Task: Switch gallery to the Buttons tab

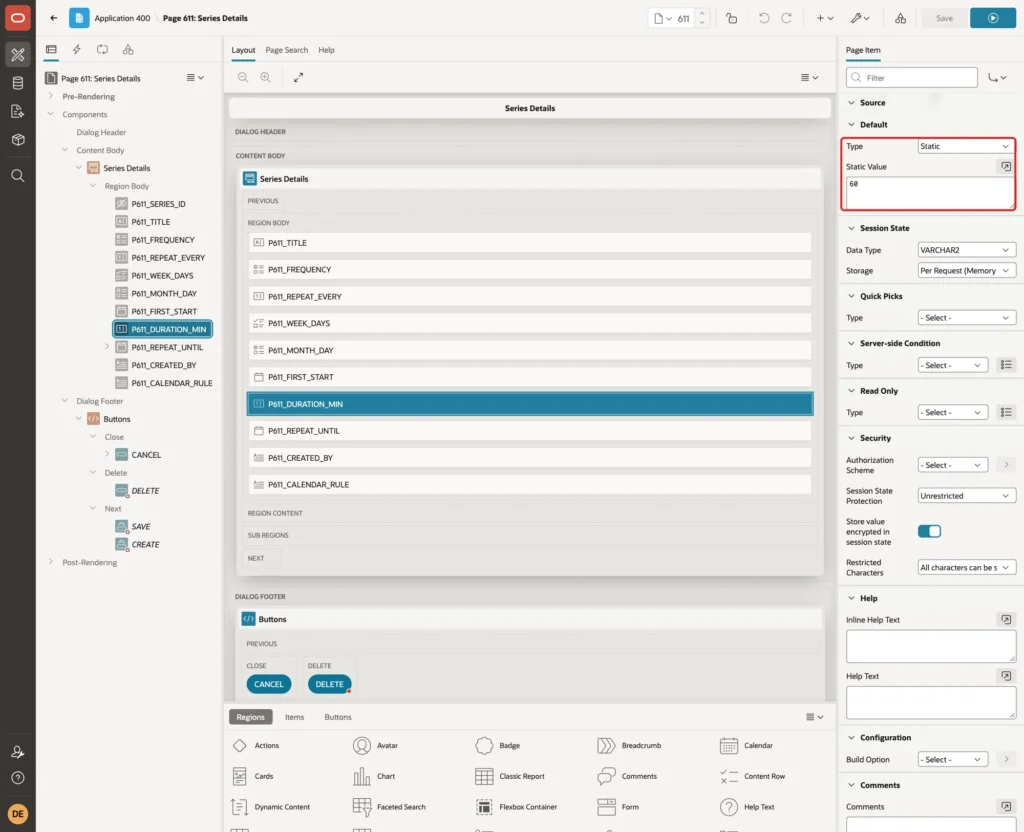Action: [x=338, y=717]
